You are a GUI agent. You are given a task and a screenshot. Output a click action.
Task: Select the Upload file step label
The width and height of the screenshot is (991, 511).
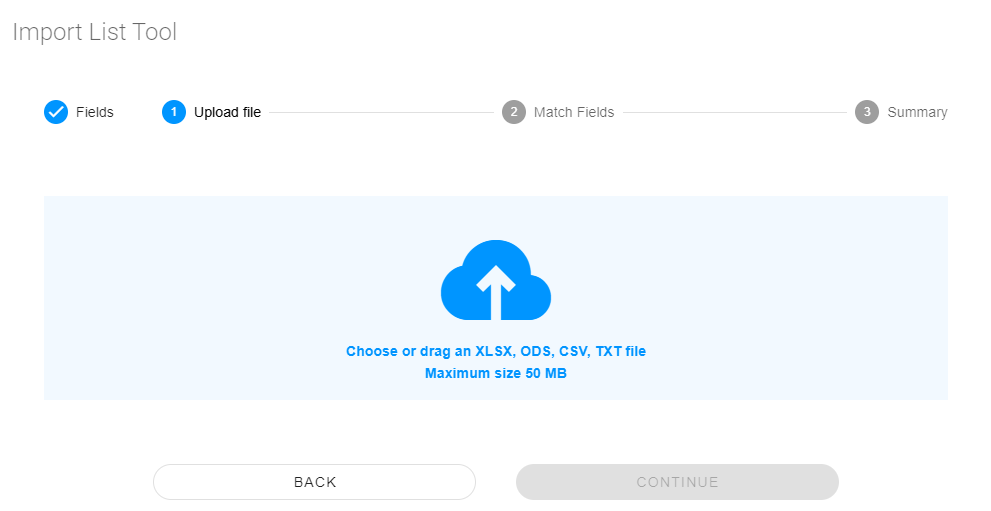click(227, 112)
